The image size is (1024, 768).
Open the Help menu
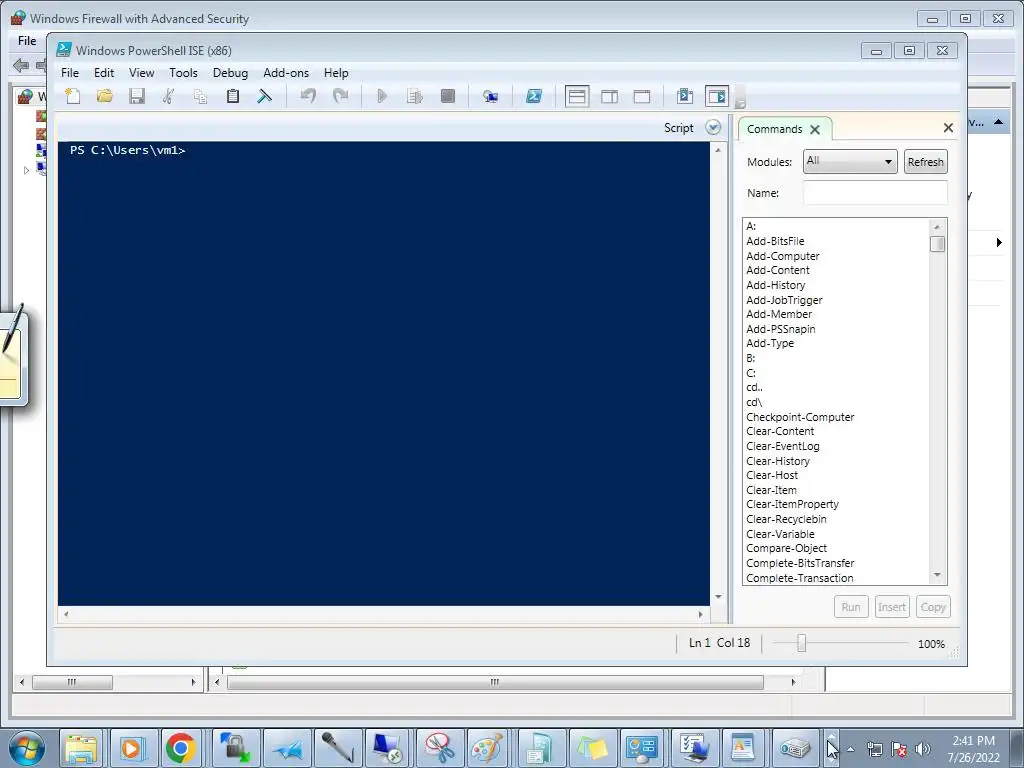click(x=336, y=72)
